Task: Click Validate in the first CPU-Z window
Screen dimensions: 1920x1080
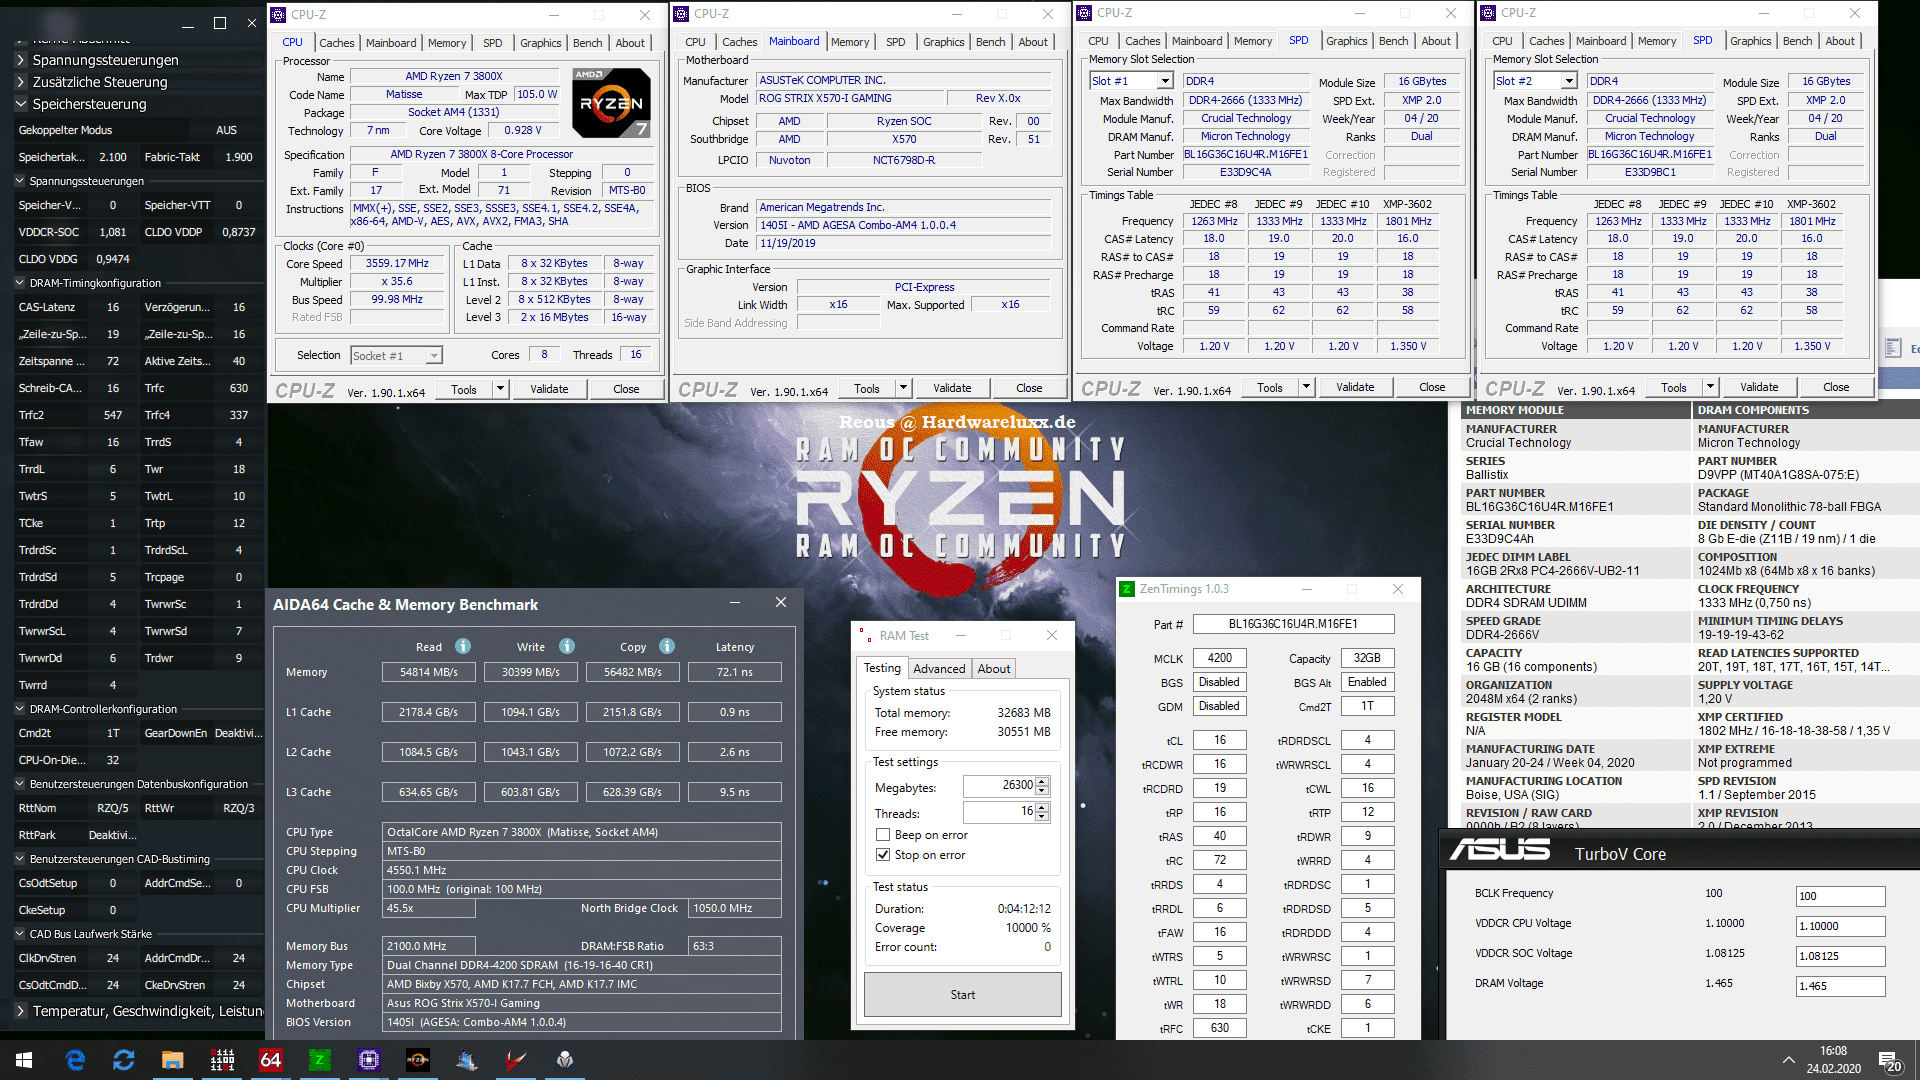Action: [549, 389]
